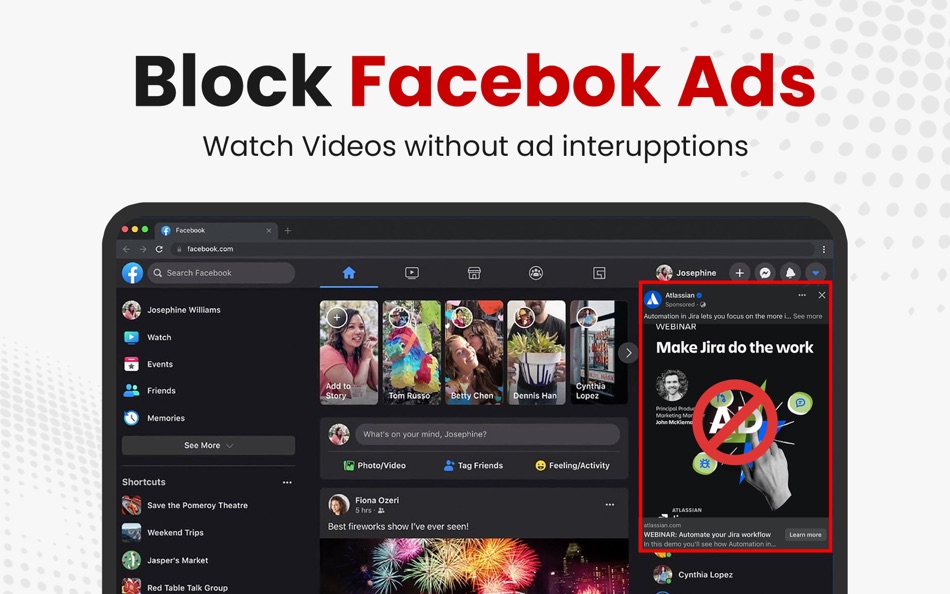The height and width of the screenshot is (594, 950).
Task: Click Add to Story card
Action: point(349,352)
